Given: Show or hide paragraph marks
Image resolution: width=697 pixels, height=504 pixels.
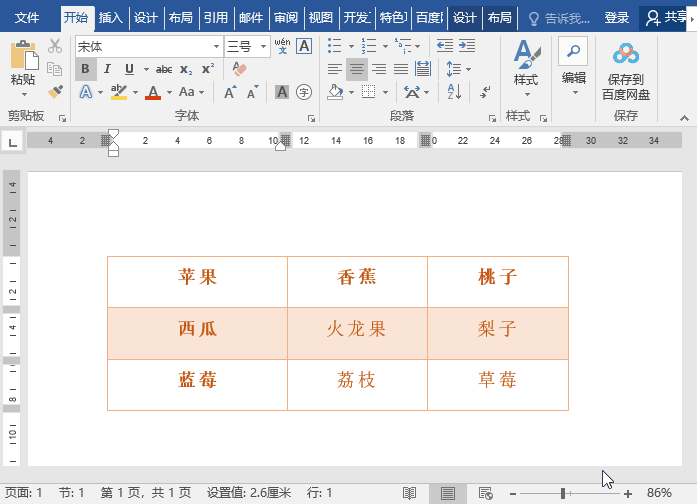Looking at the screenshot, I should [x=485, y=92].
